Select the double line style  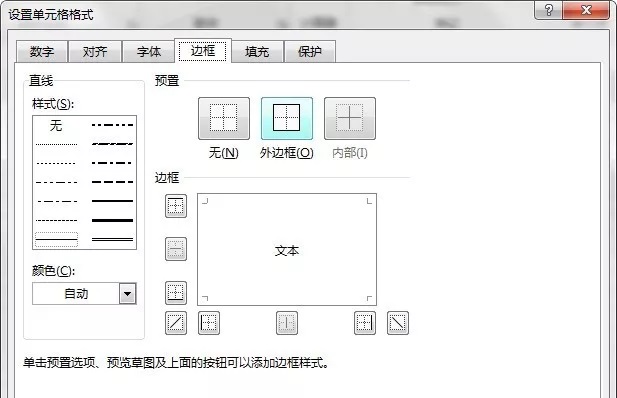click(x=113, y=239)
